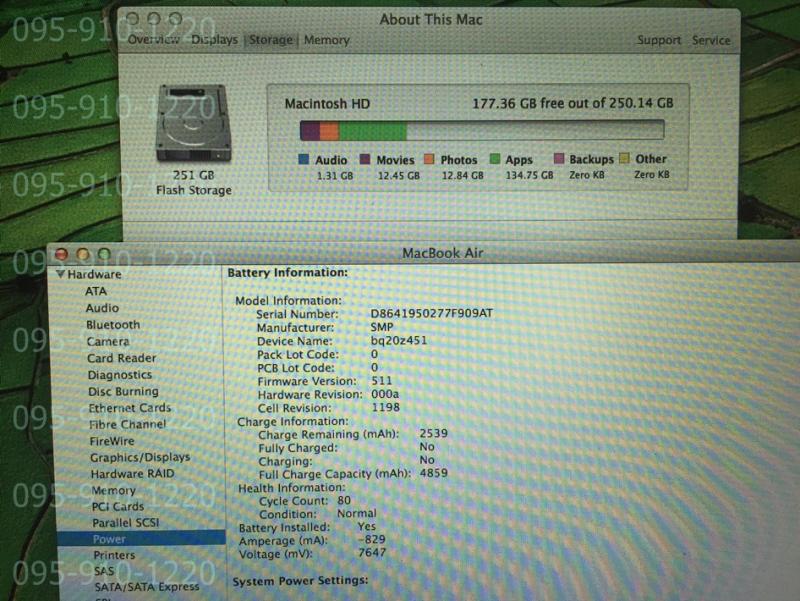This screenshot has width=800, height=601.
Task: Select Diagnostics in the sidebar
Action: [x=120, y=375]
